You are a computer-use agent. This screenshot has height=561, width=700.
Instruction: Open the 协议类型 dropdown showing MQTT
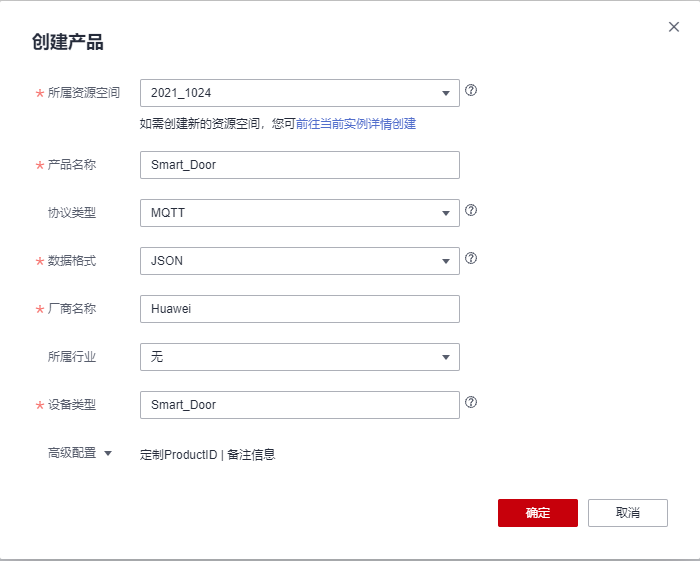(299, 213)
